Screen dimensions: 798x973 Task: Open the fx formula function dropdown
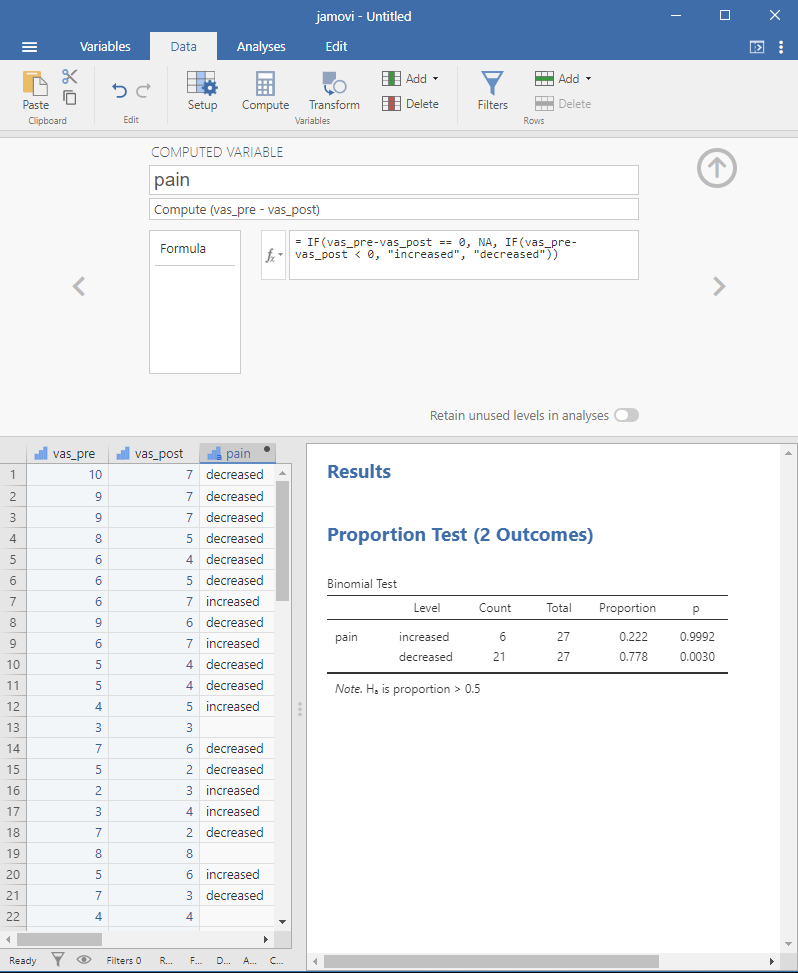point(273,256)
